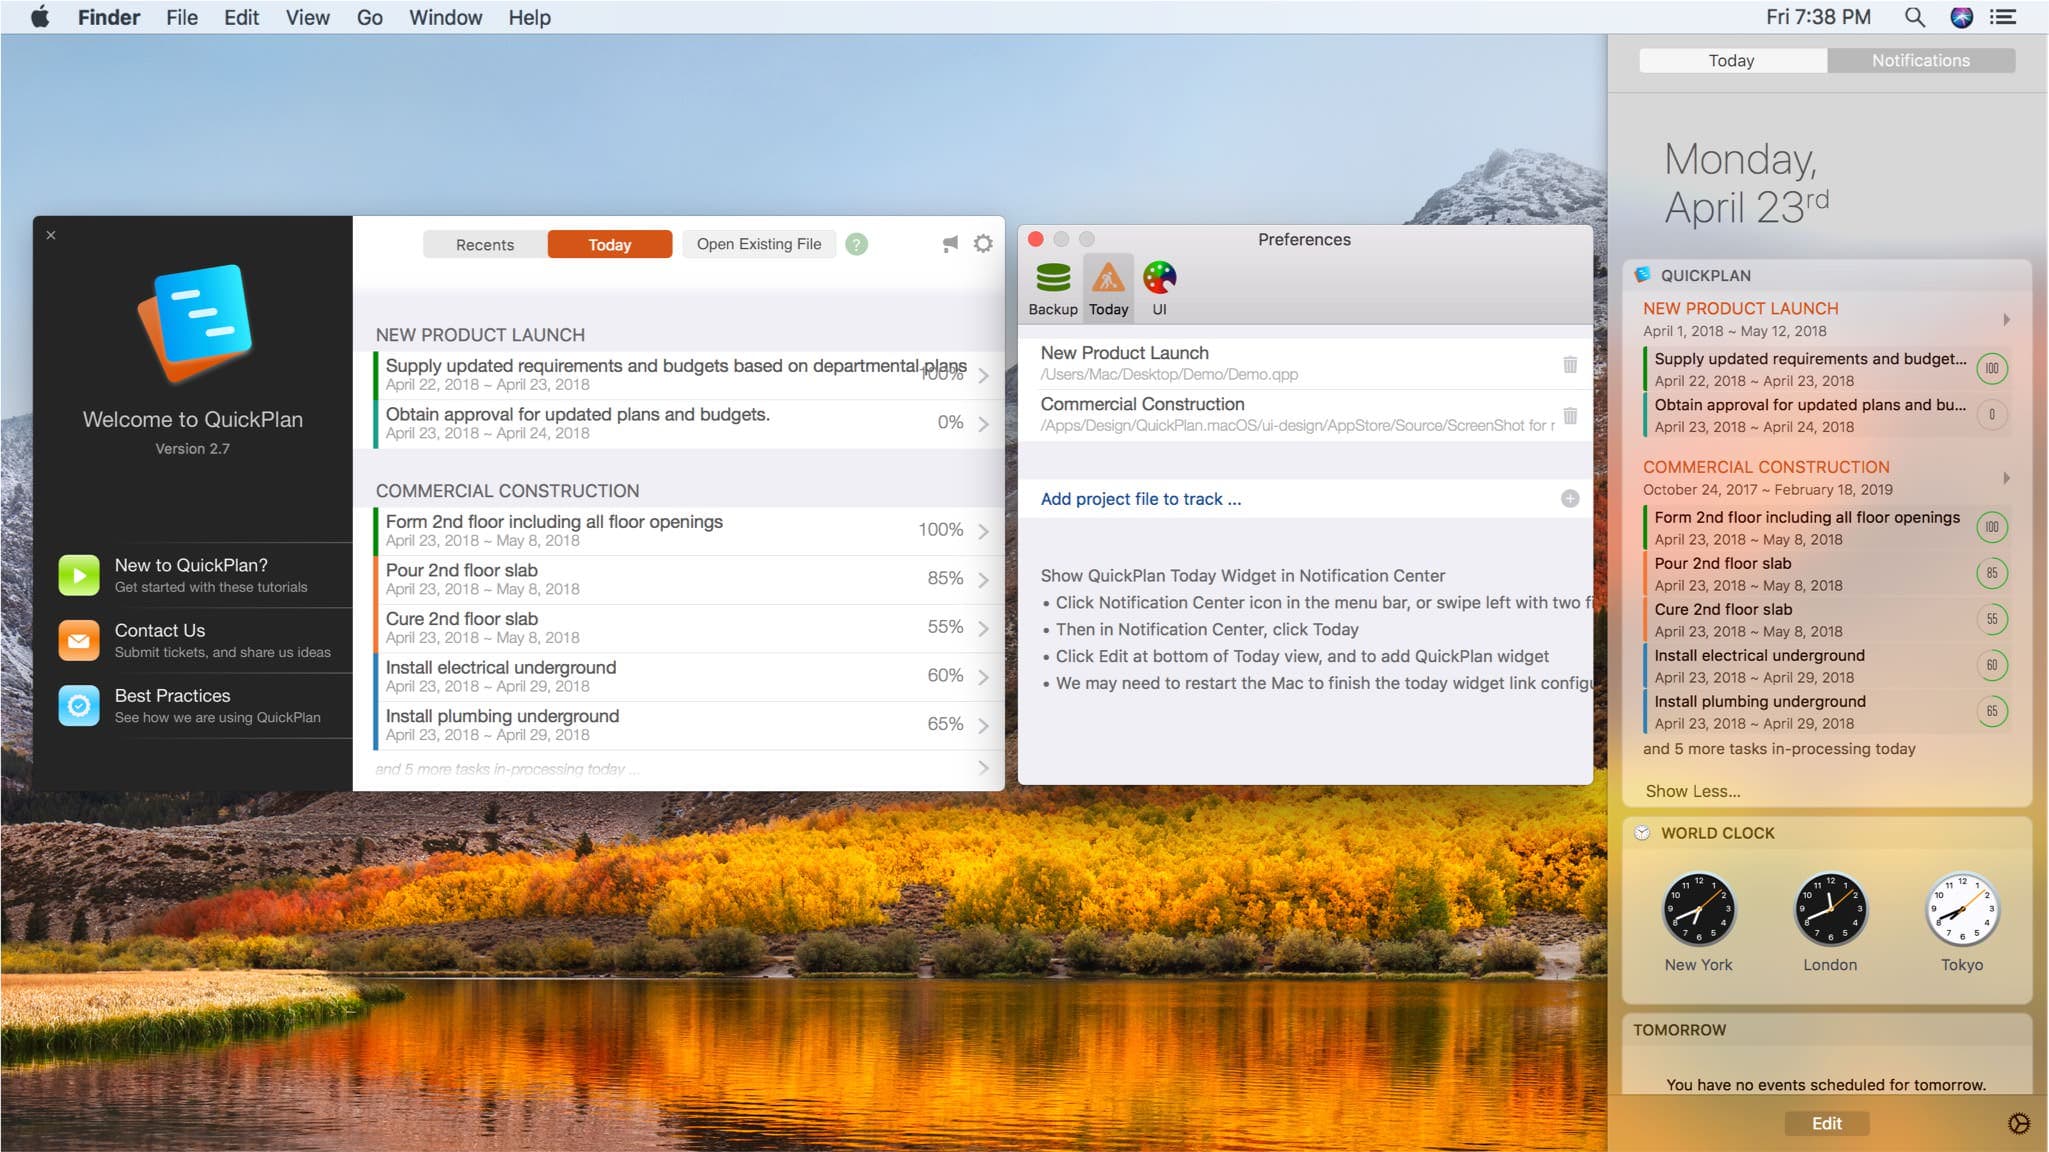Click the Show Less link in widget
The width and height of the screenshot is (2049, 1152).
tap(1692, 791)
